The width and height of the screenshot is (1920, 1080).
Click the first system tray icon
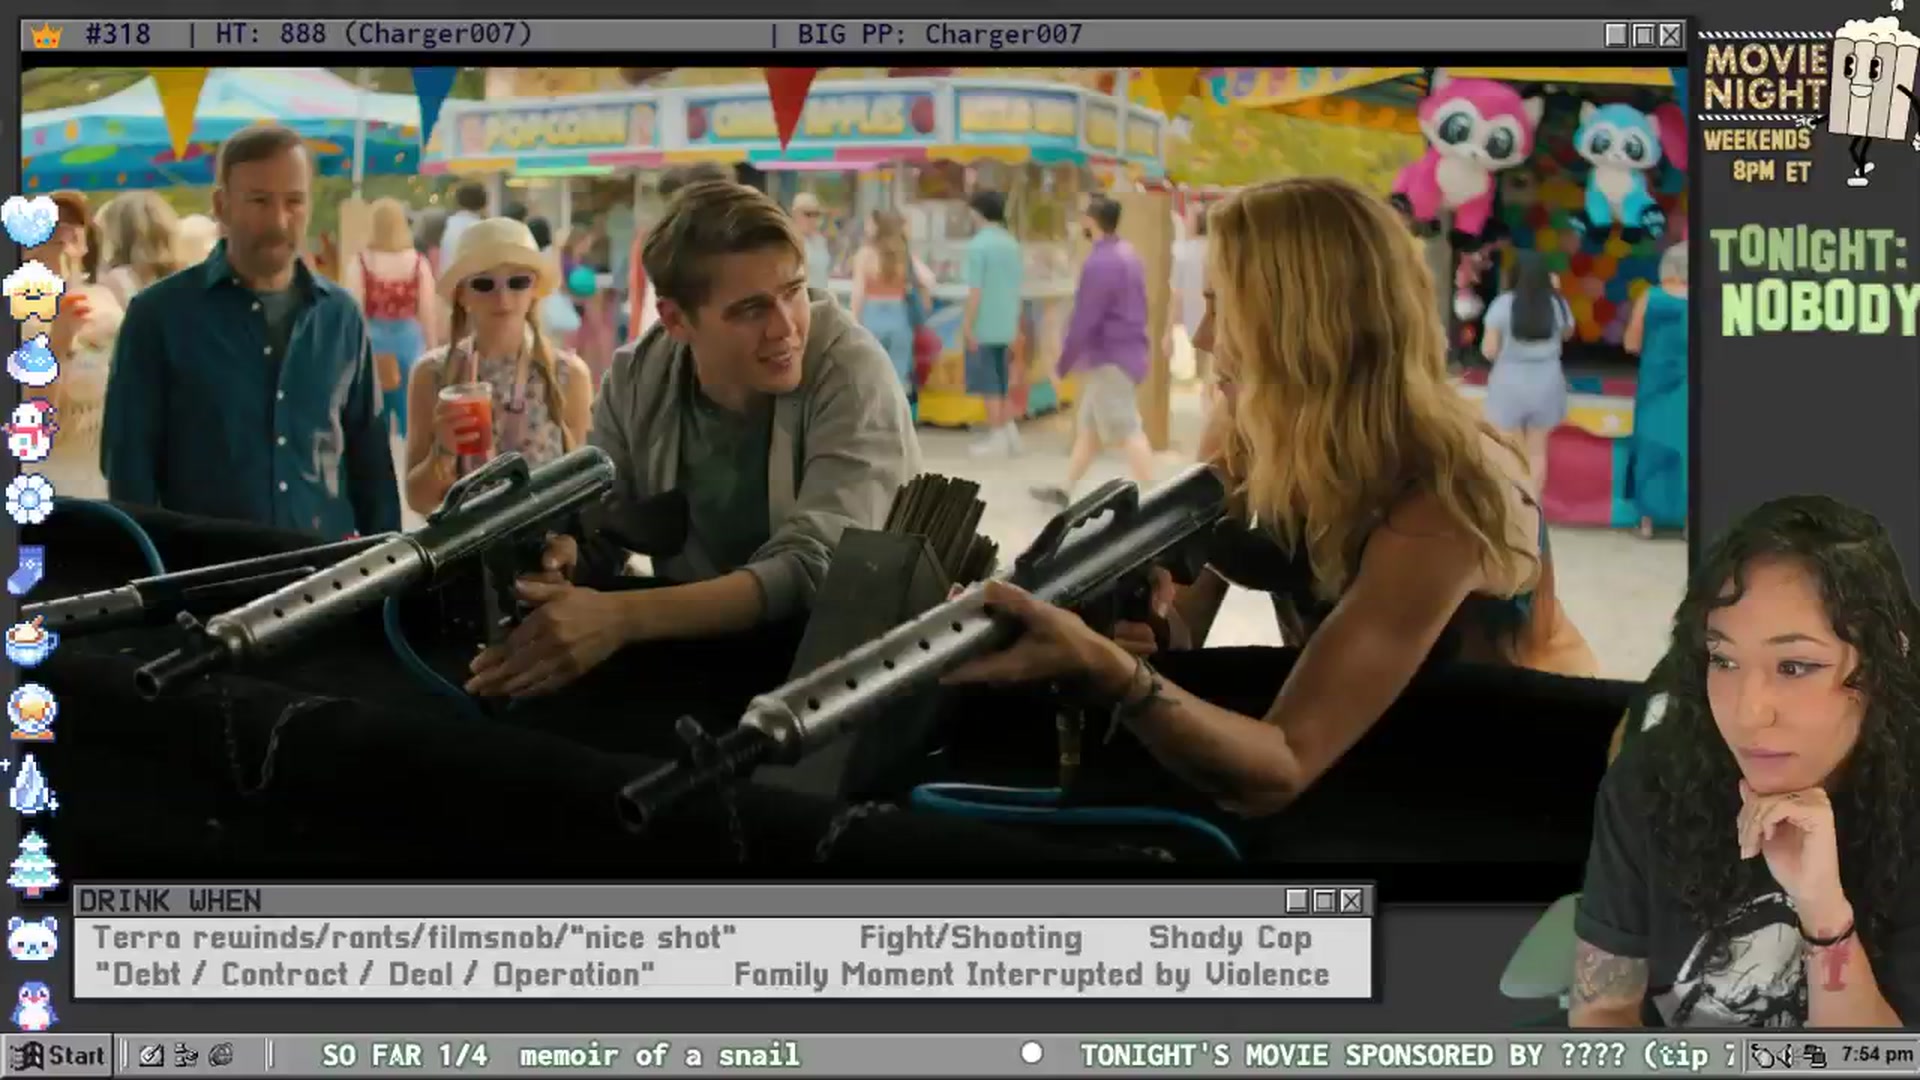click(x=1763, y=1055)
